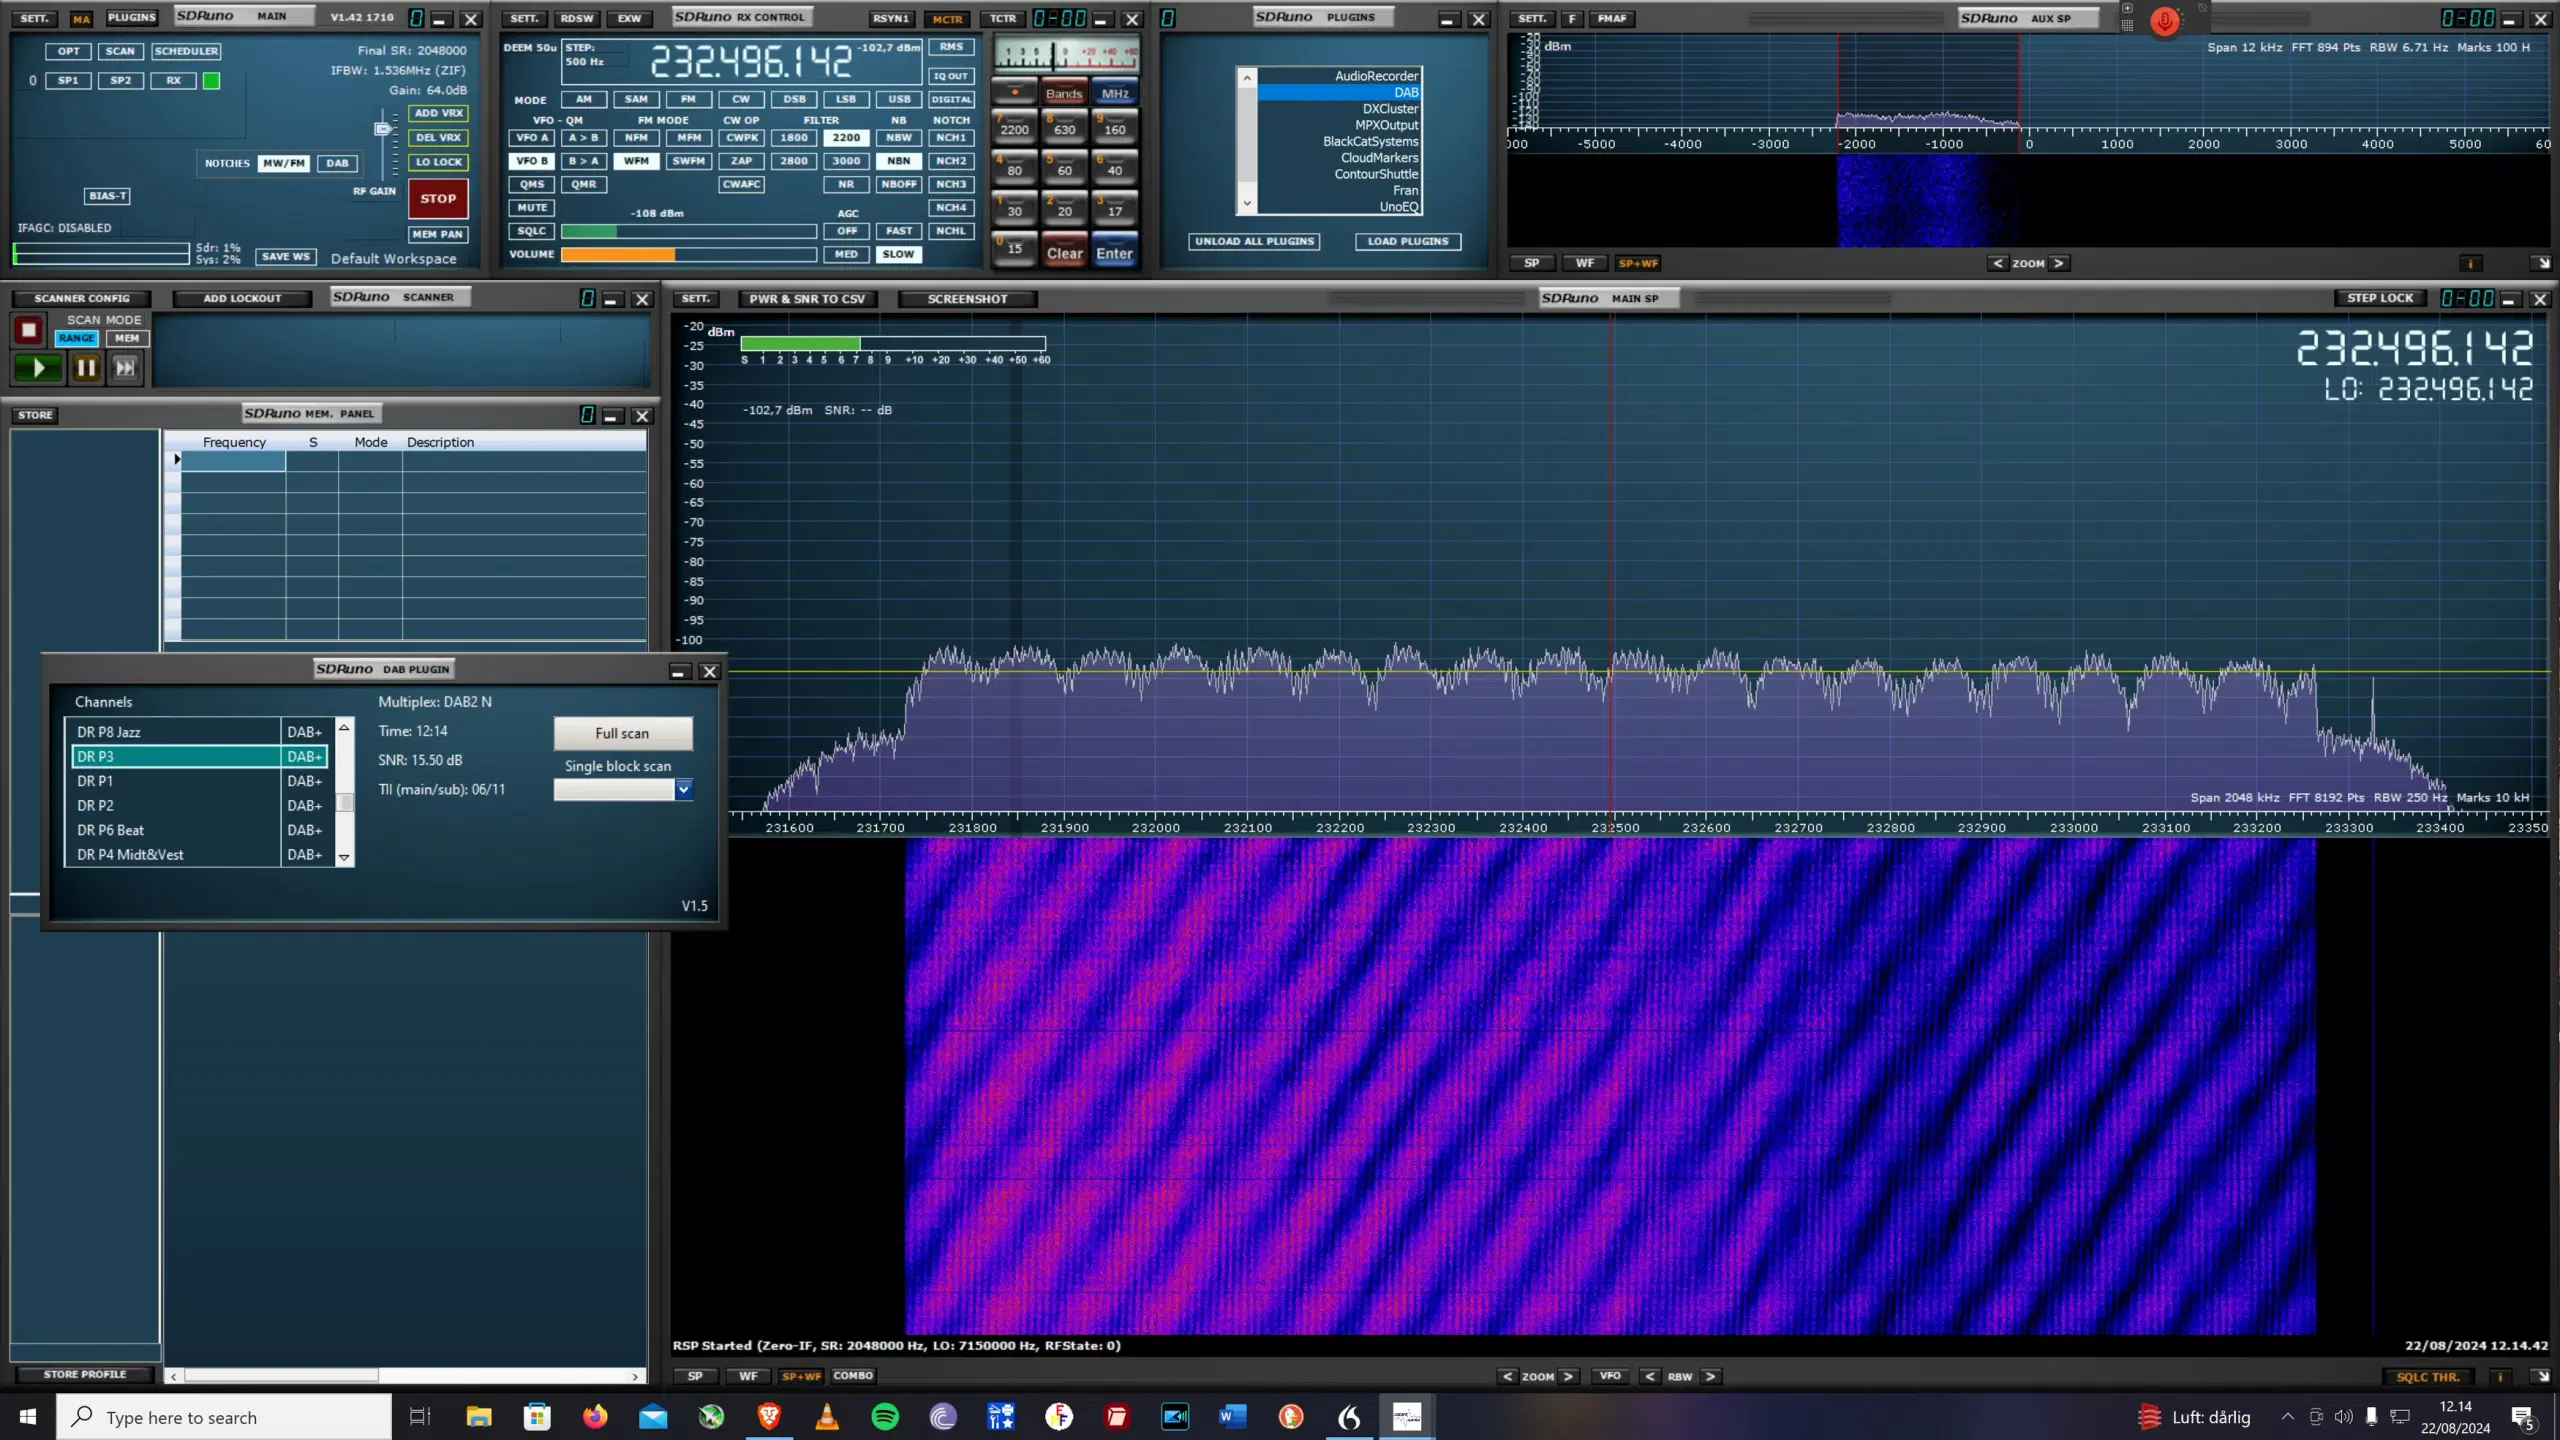Click right arrow of Mem Panel scrollbar
Viewport: 2560px width, 1440px height.
click(x=635, y=1377)
